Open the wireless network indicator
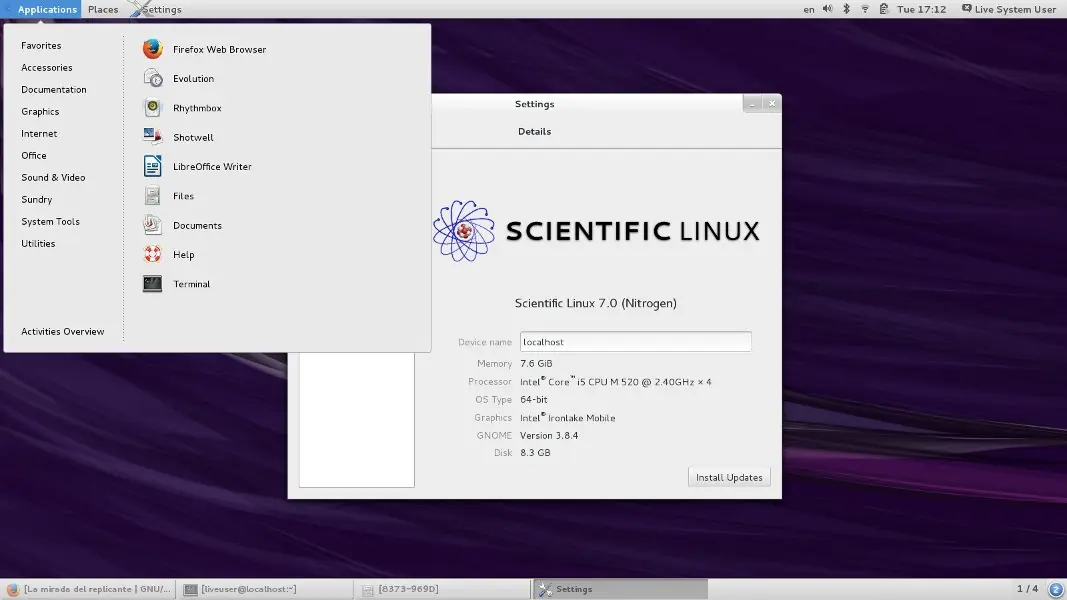1067x600 pixels. pos(865,9)
